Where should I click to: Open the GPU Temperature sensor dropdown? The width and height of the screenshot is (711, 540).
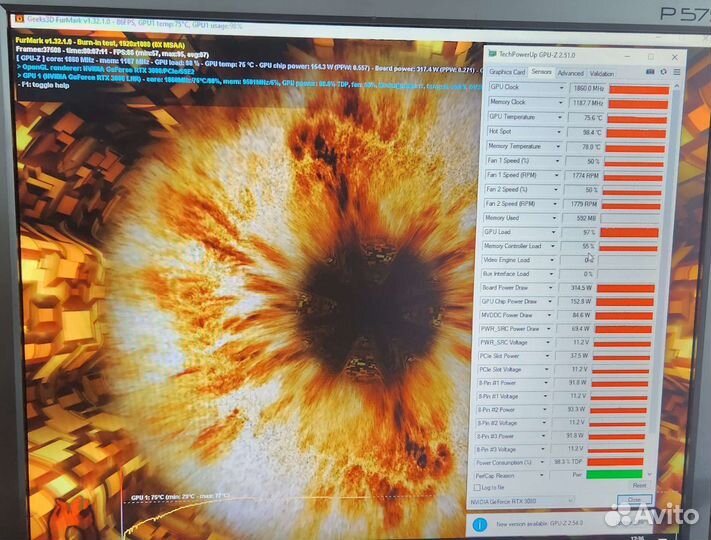click(x=560, y=117)
